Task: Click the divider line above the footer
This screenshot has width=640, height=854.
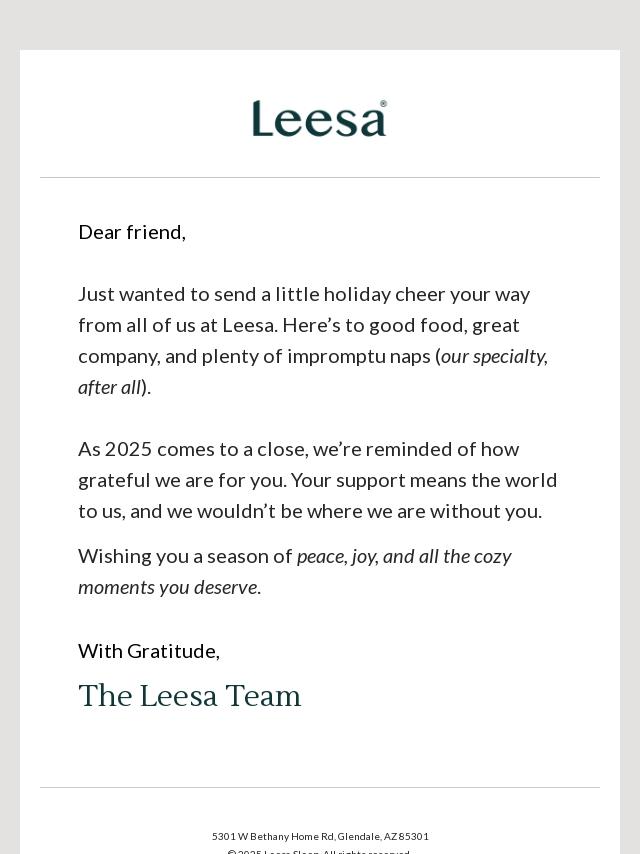Action: tap(320, 788)
